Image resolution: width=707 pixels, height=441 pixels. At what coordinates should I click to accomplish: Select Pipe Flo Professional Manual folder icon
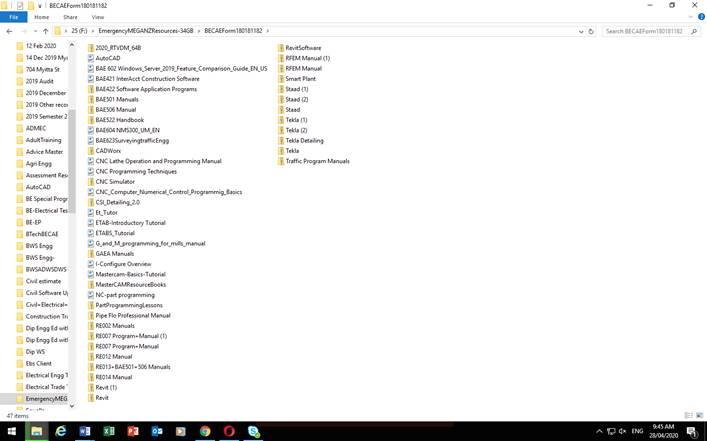[91, 316]
